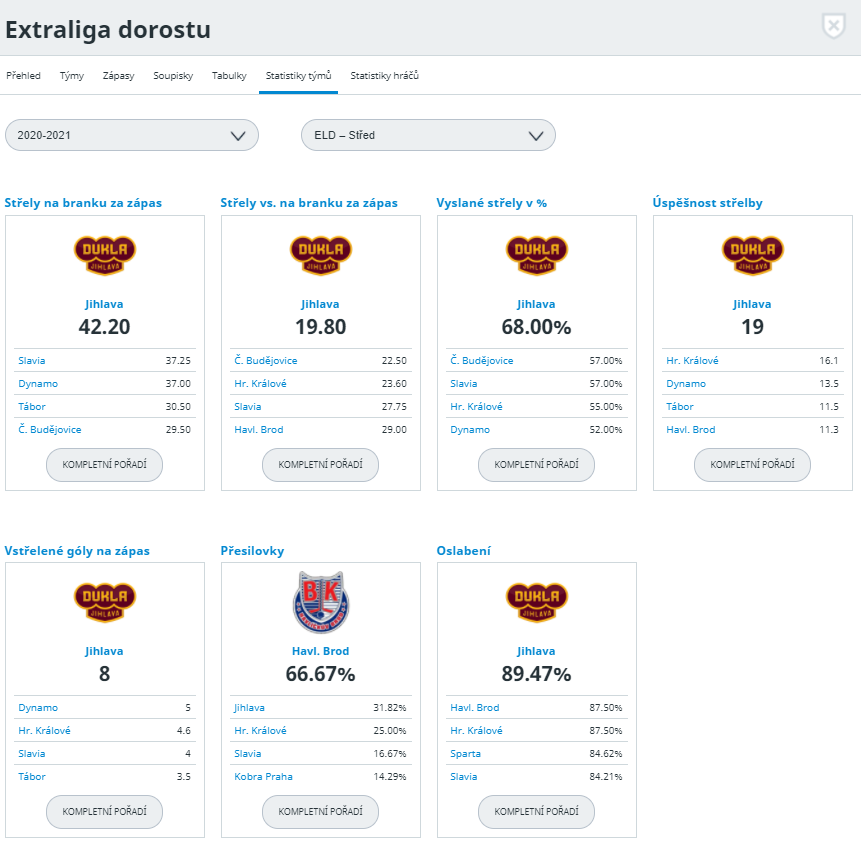Click Dukla logo in Vstřelené góly card
Image resolution: width=861 pixels, height=851 pixels.
105,603
